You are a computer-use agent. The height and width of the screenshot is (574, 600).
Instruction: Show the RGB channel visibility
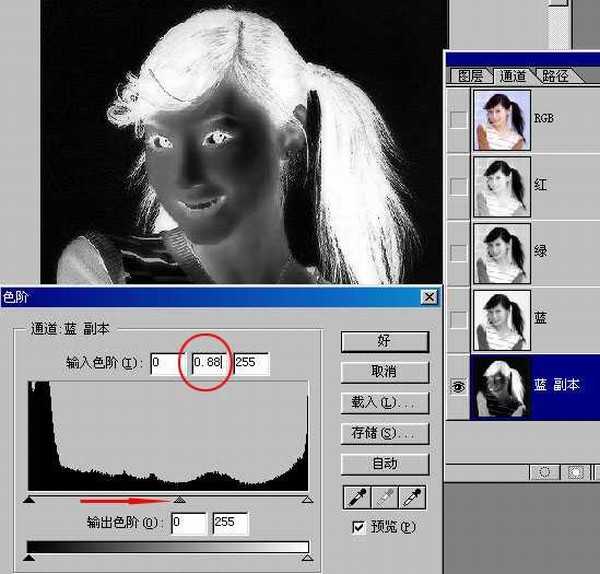click(x=459, y=119)
